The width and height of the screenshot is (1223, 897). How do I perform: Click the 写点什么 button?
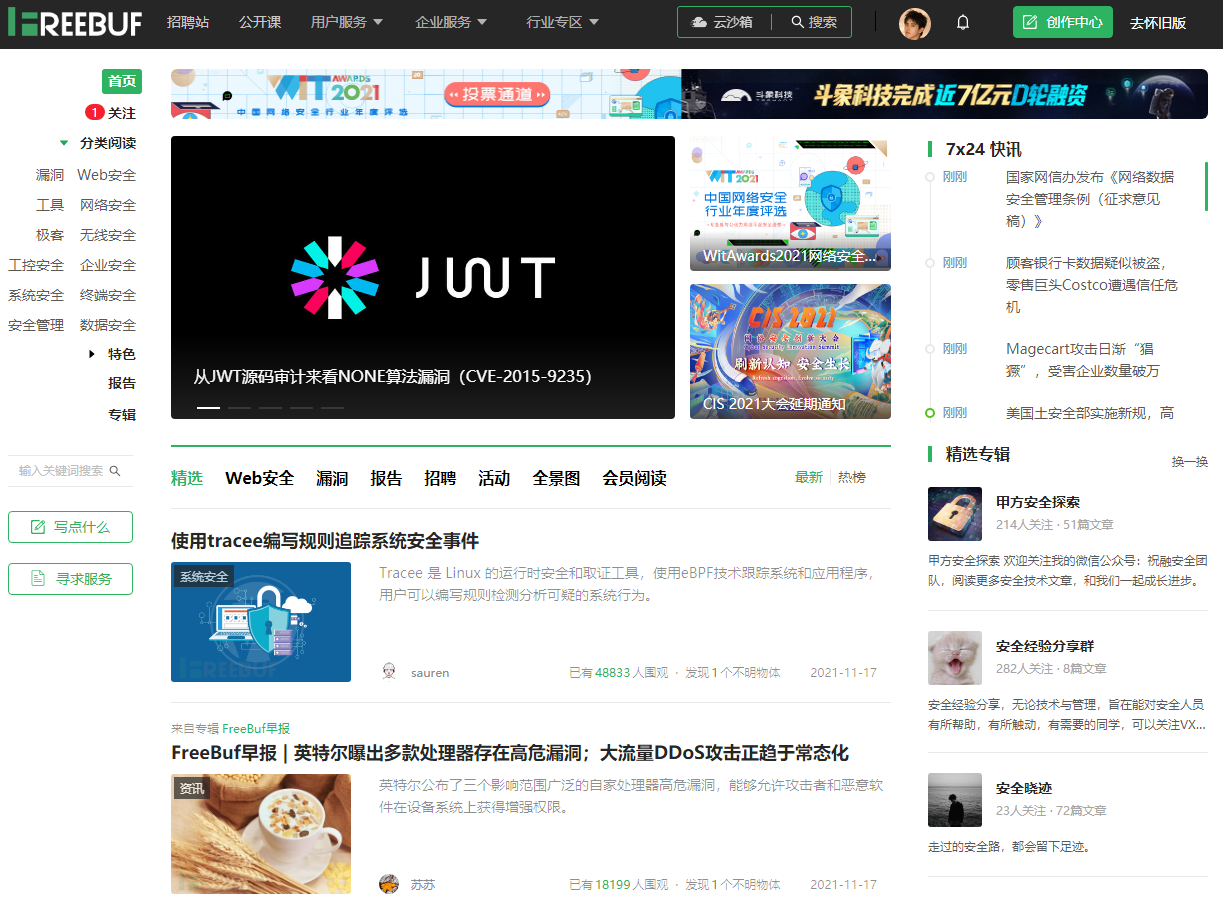tap(70, 527)
